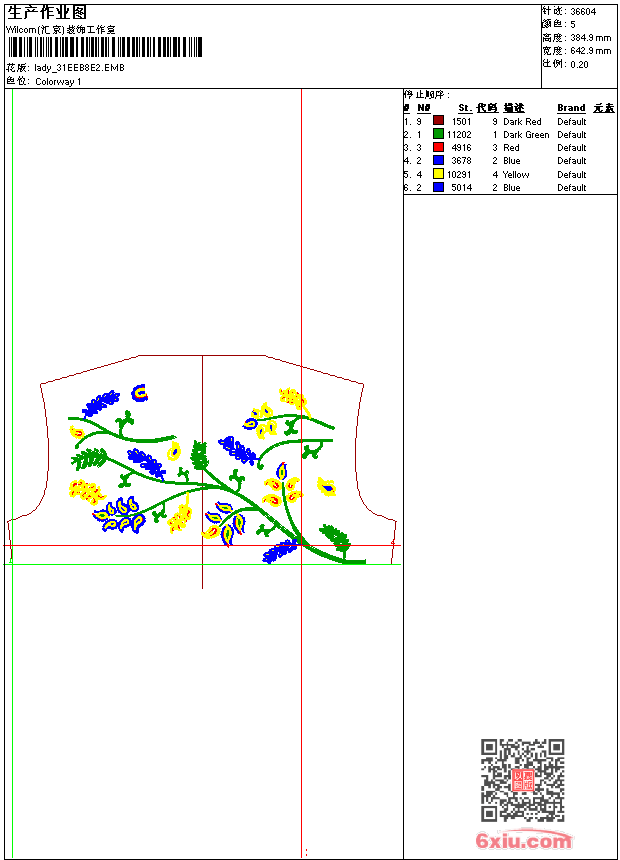Screen dimensions: 620x860
Task: Click the Dark Red description text
Action: point(522,121)
